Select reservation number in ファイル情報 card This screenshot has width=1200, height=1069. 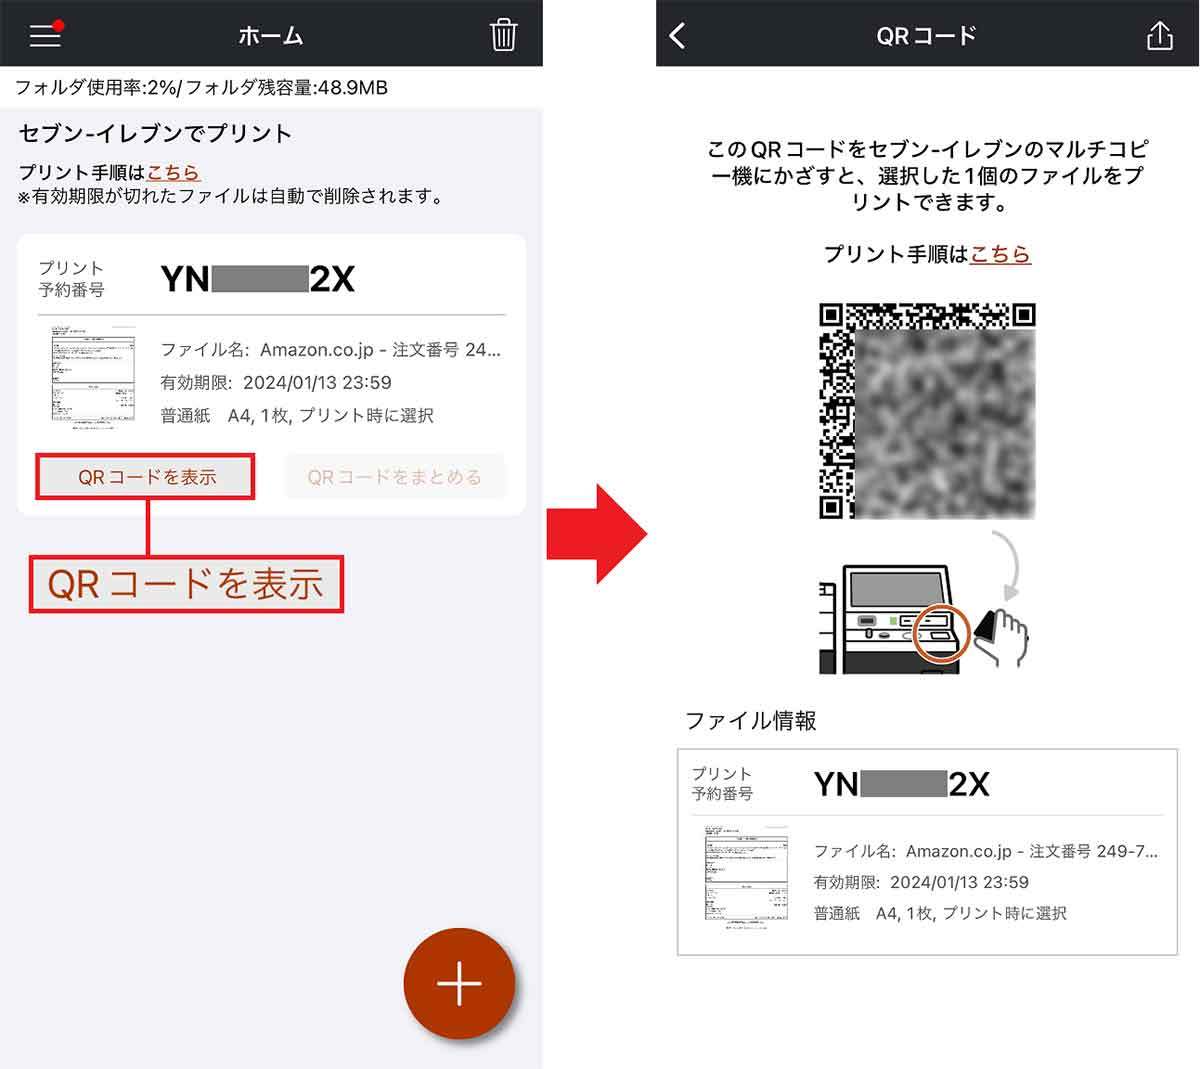click(x=902, y=784)
